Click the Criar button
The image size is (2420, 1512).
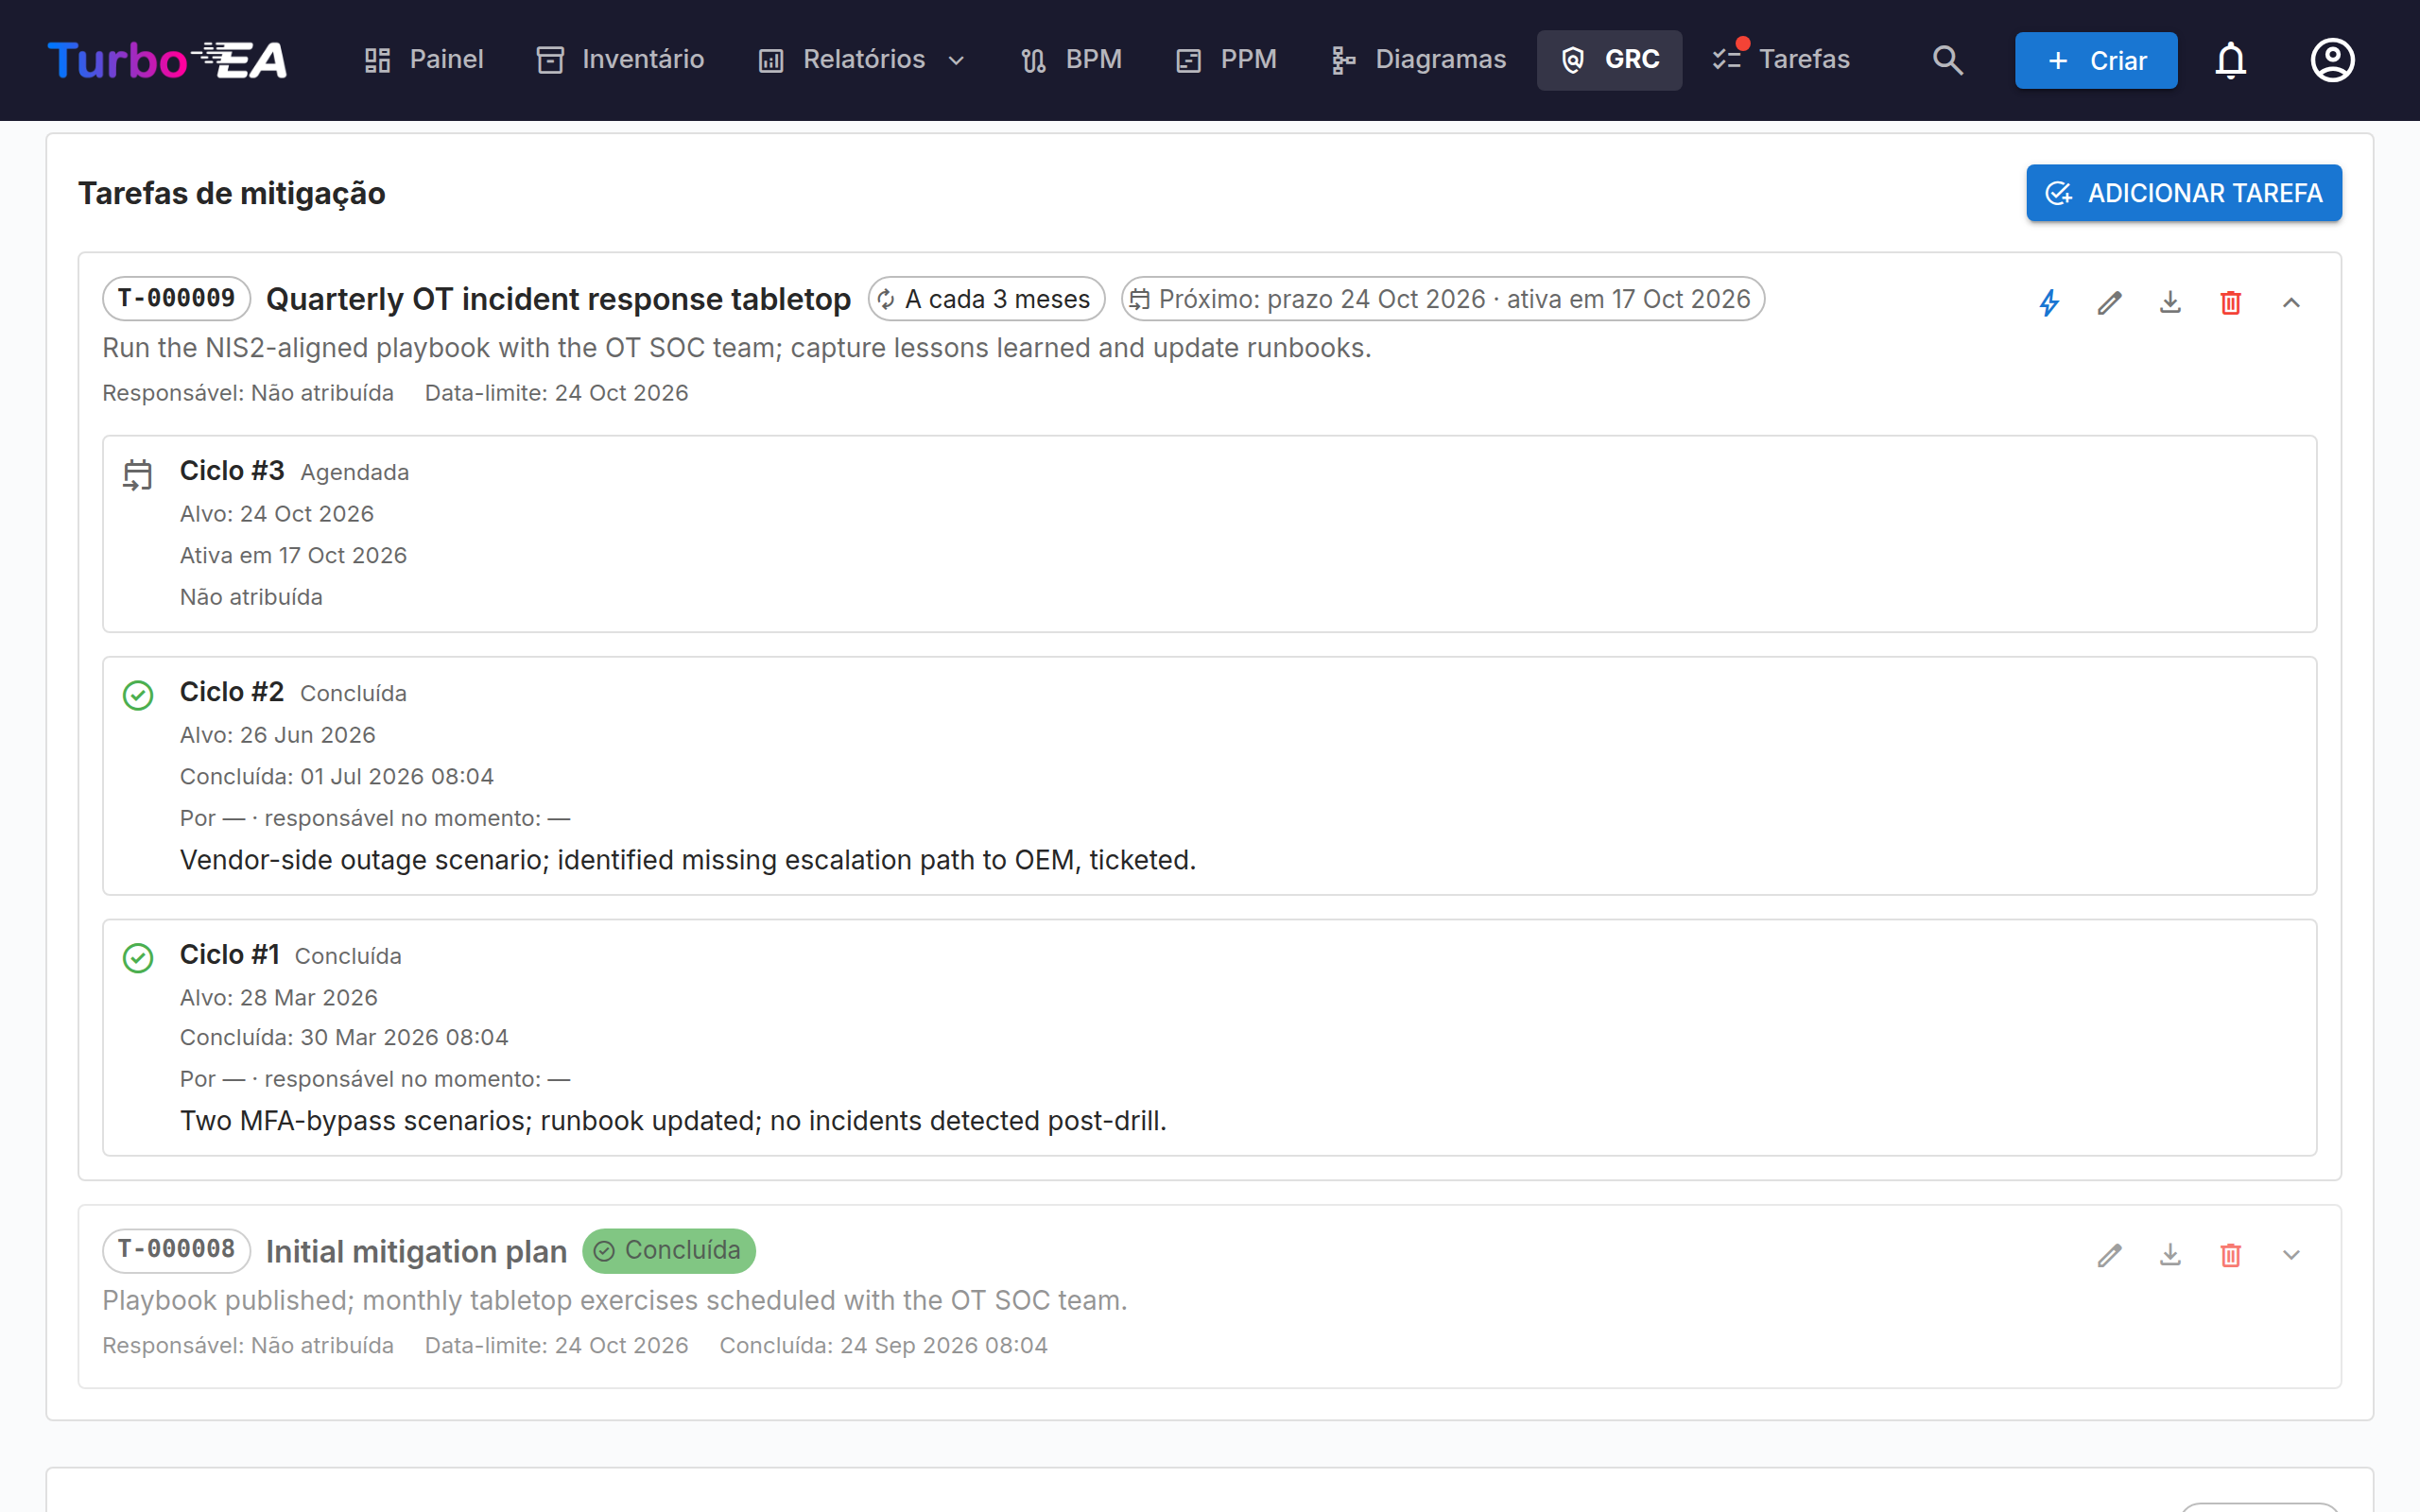pos(2096,60)
